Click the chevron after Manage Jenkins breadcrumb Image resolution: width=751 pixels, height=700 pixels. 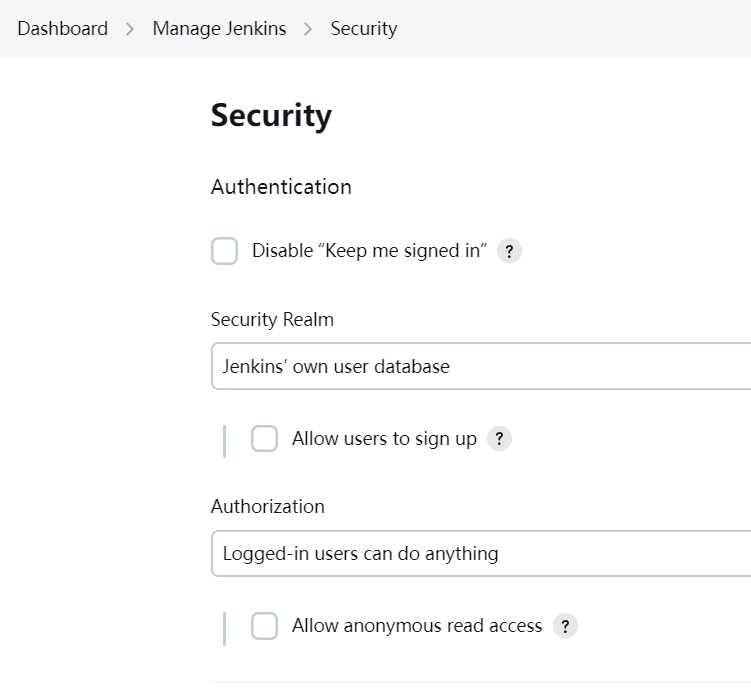pyautogui.click(x=308, y=29)
